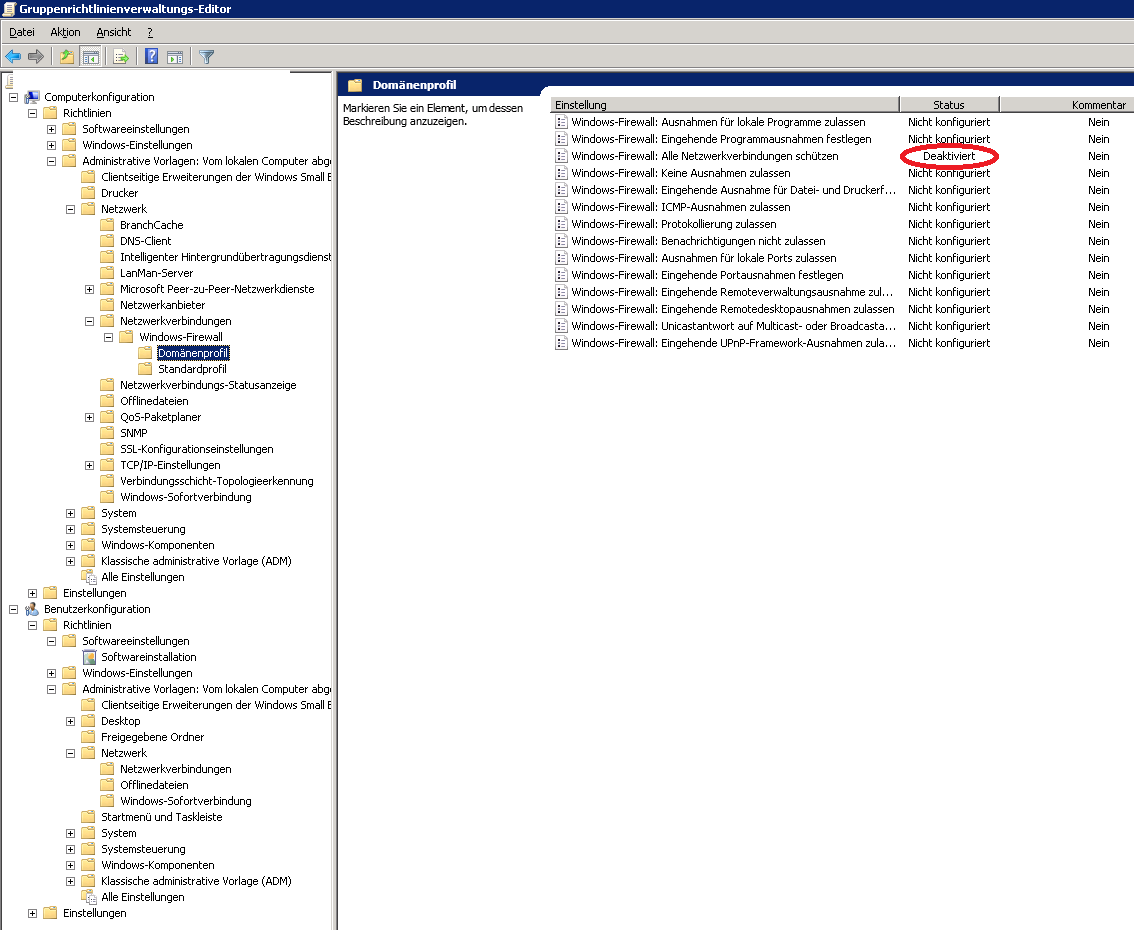Sort by the Status column header
1134x930 pixels.
tap(949, 105)
